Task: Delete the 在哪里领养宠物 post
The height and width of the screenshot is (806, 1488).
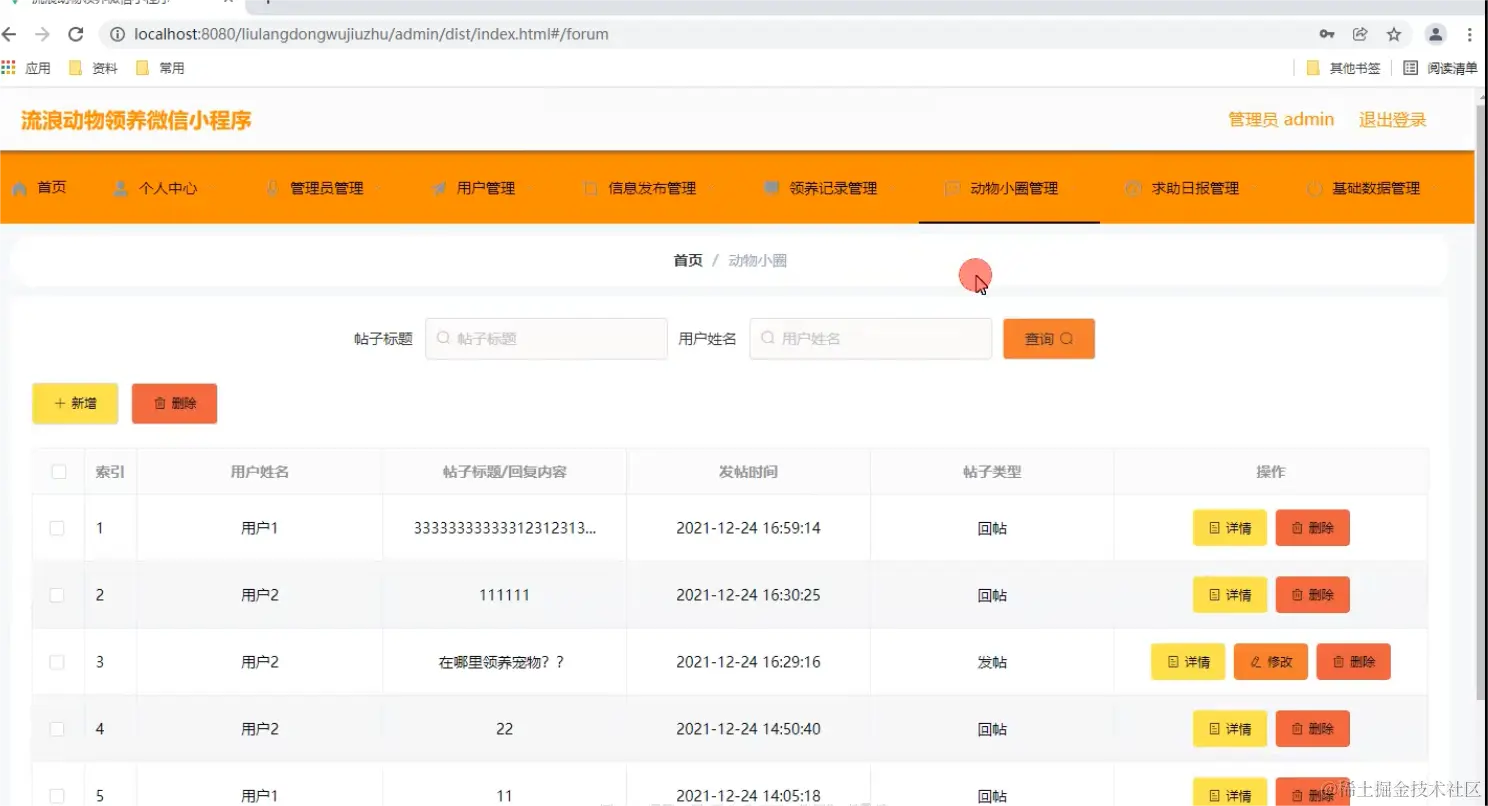Action: [x=1353, y=662]
